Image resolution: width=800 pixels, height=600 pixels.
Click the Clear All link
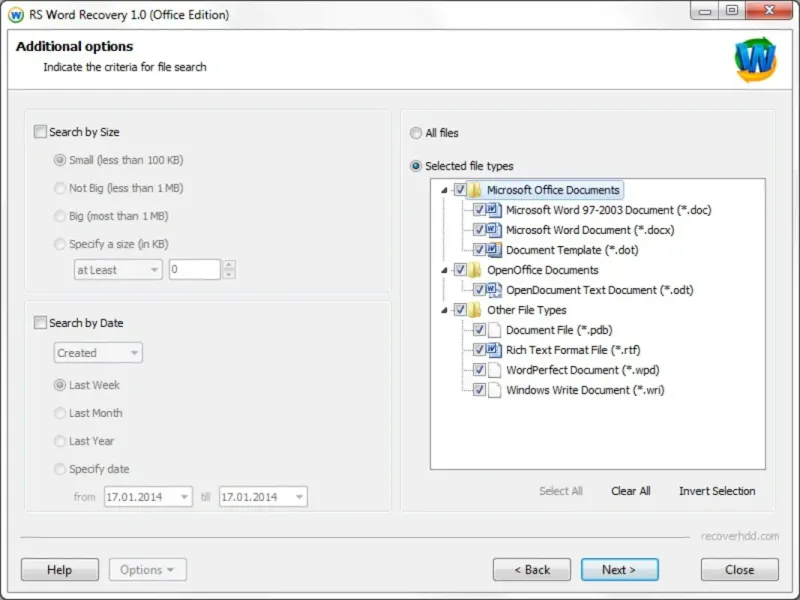click(x=631, y=491)
